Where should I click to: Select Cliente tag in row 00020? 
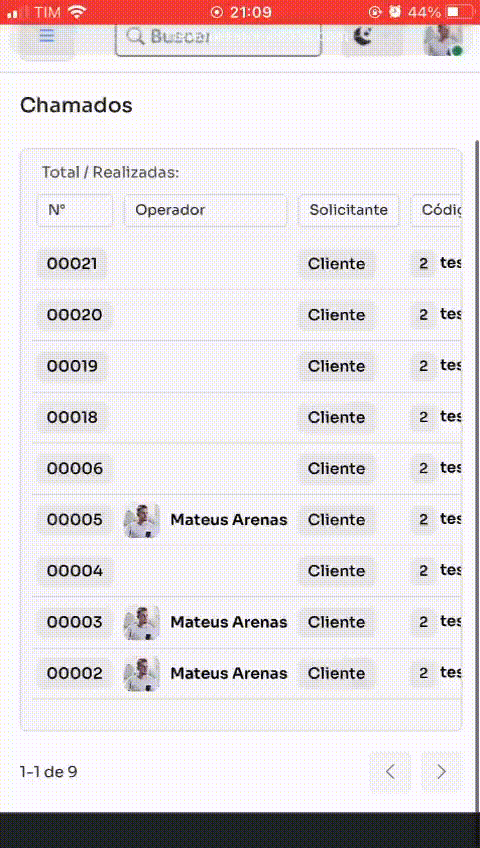(336, 315)
